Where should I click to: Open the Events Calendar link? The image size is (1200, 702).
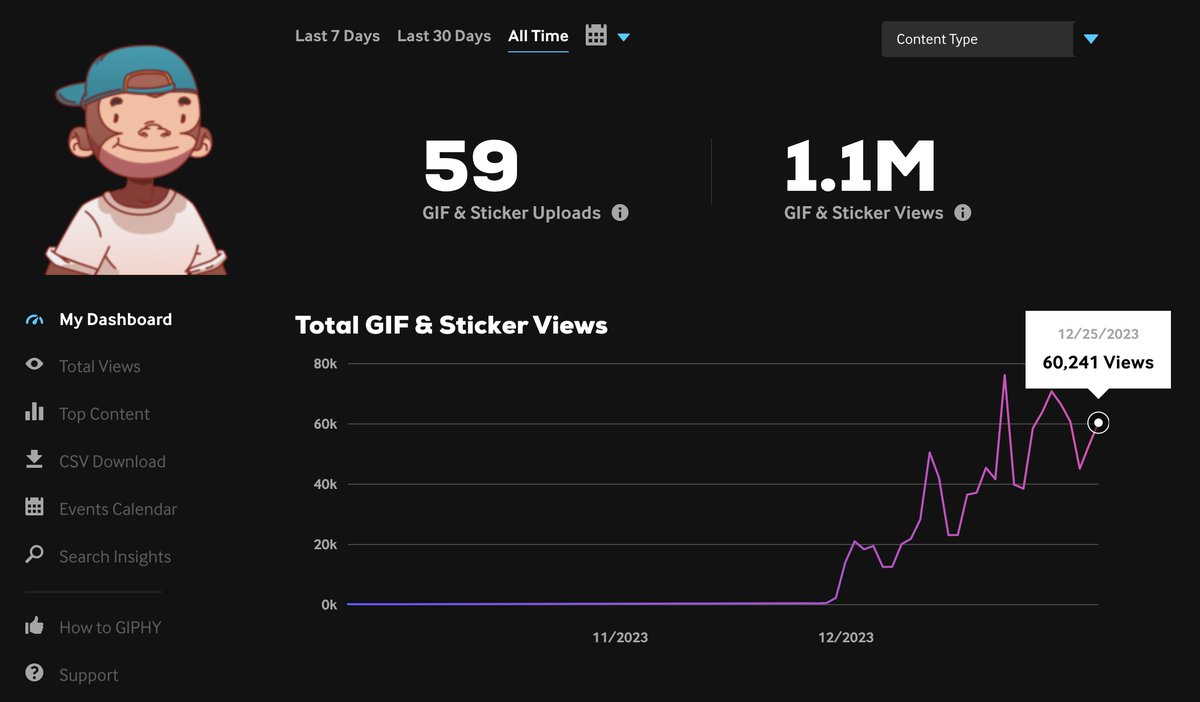tap(118, 509)
